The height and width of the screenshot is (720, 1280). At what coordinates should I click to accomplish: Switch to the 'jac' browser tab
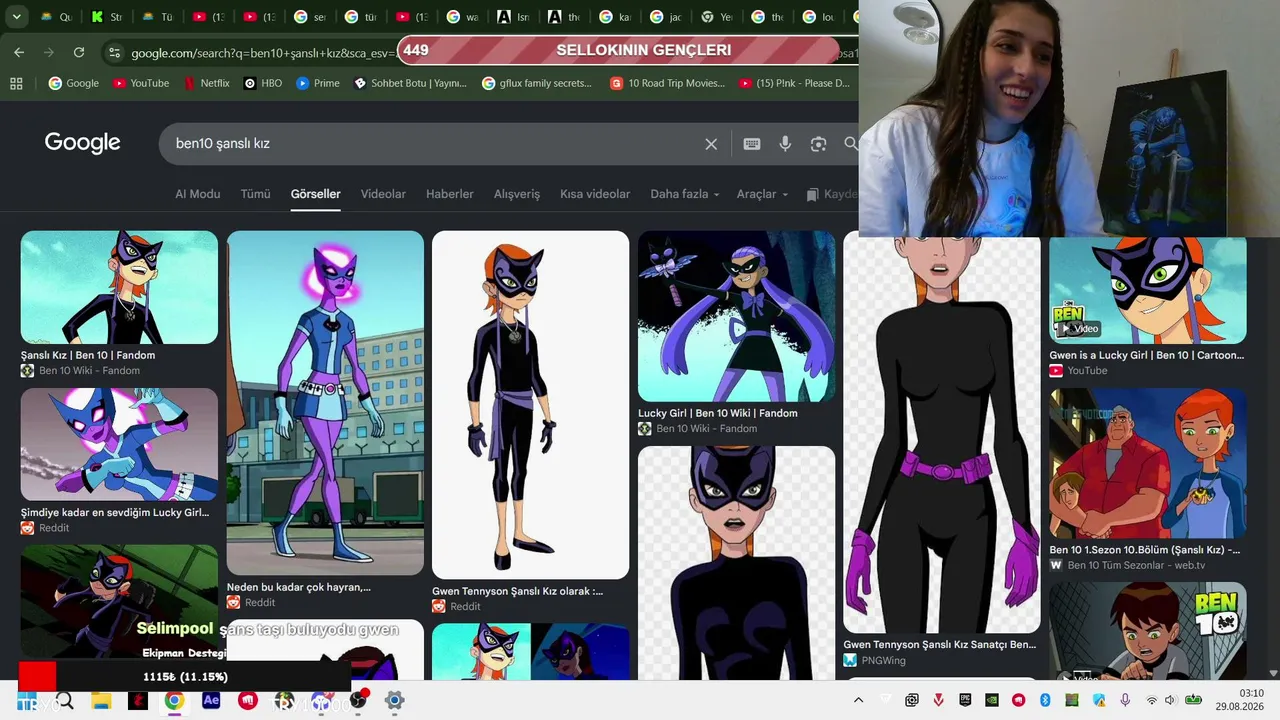click(667, 17)
